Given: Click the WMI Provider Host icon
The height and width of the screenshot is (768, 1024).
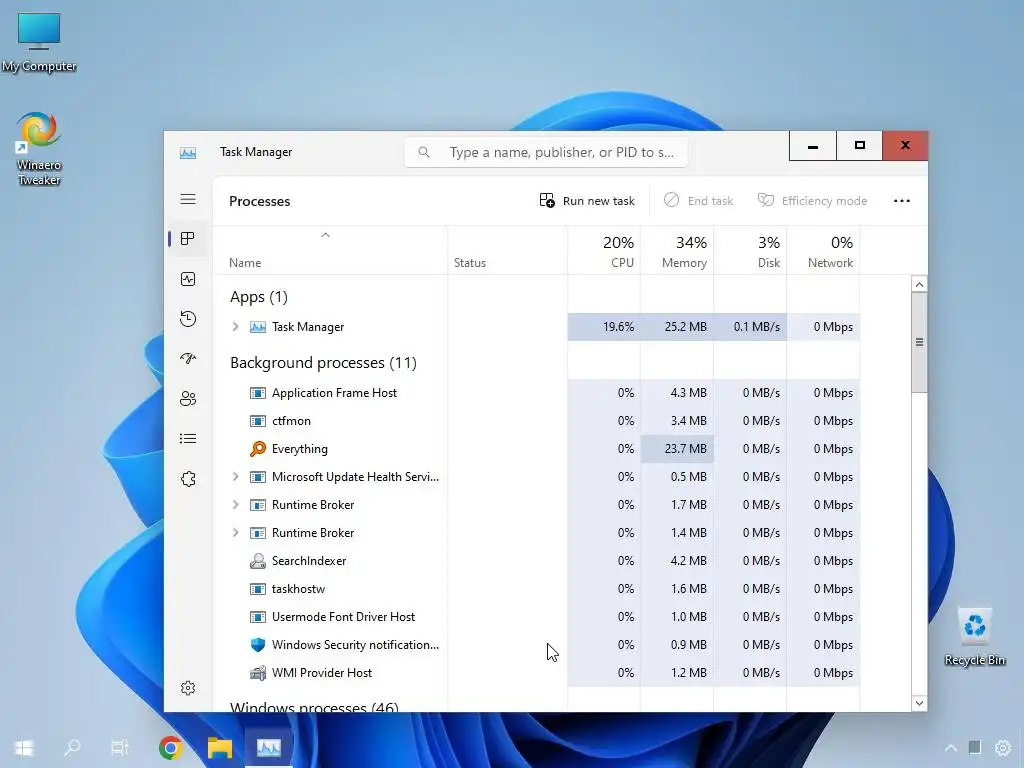Looking at the screenshot, I should [x=258, y=673].
